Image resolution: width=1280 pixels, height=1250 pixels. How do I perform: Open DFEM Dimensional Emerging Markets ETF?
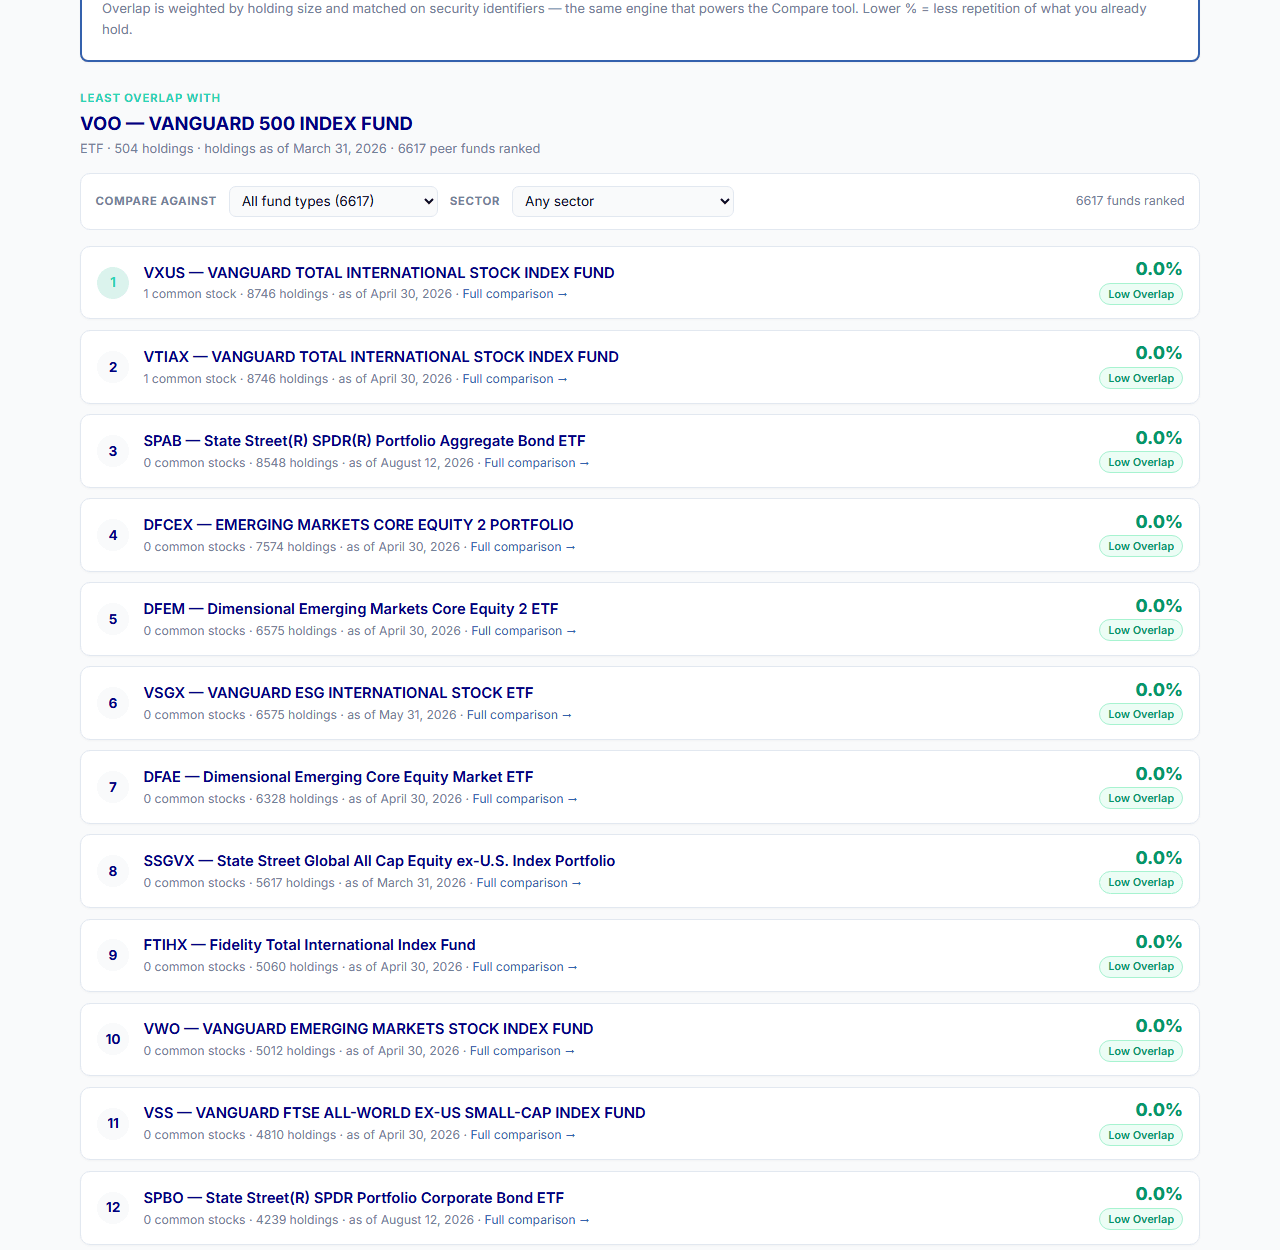[351, 609]
